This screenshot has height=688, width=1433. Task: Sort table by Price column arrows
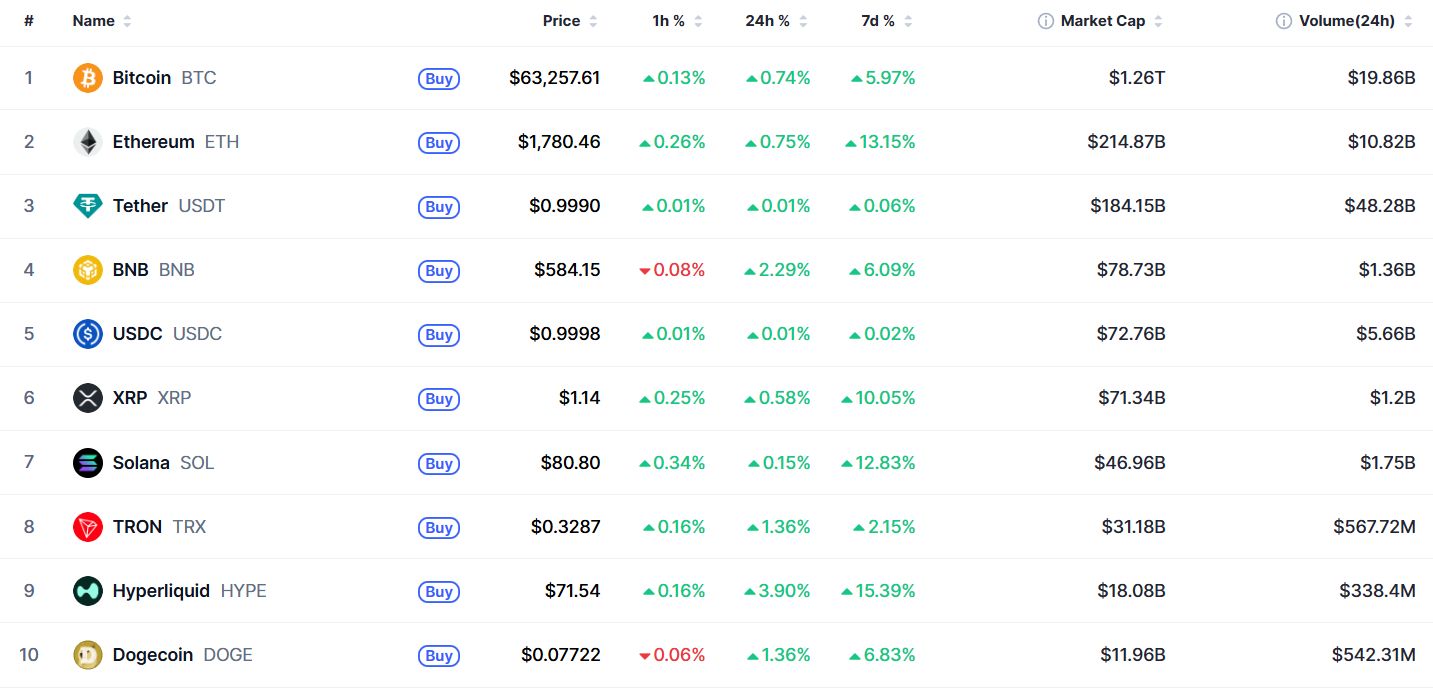(x=593, y=21)
